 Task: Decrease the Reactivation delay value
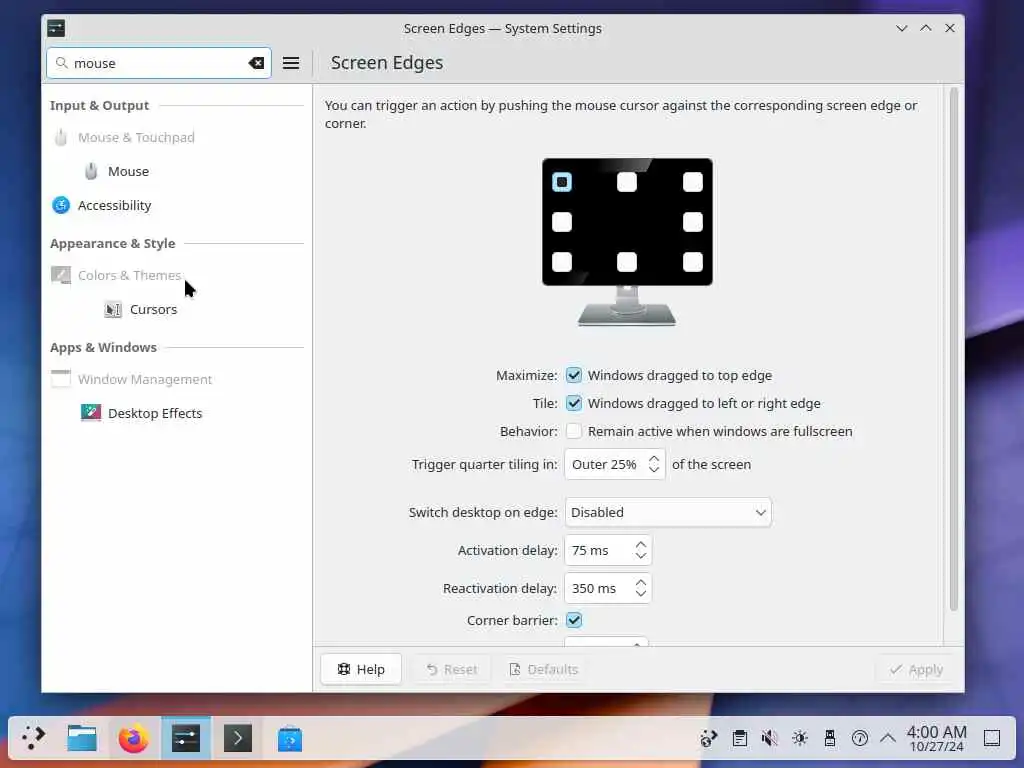click(641, 594)
